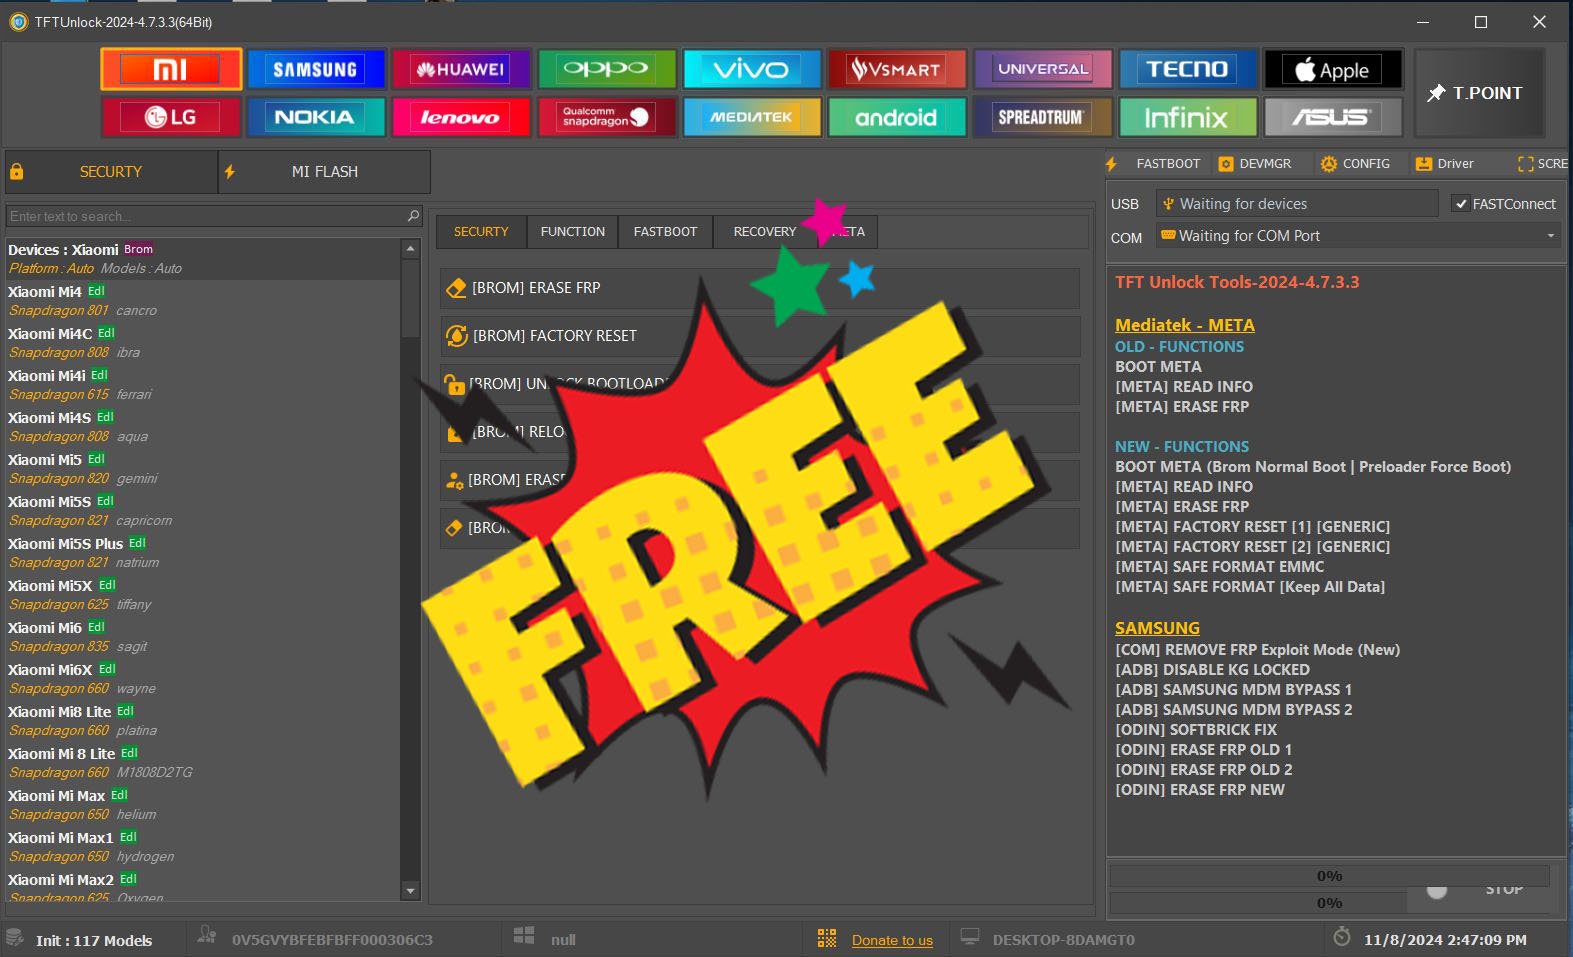Switch to the MI FLASH panel tab
The image size is (1573, 957).
[325, 172]
